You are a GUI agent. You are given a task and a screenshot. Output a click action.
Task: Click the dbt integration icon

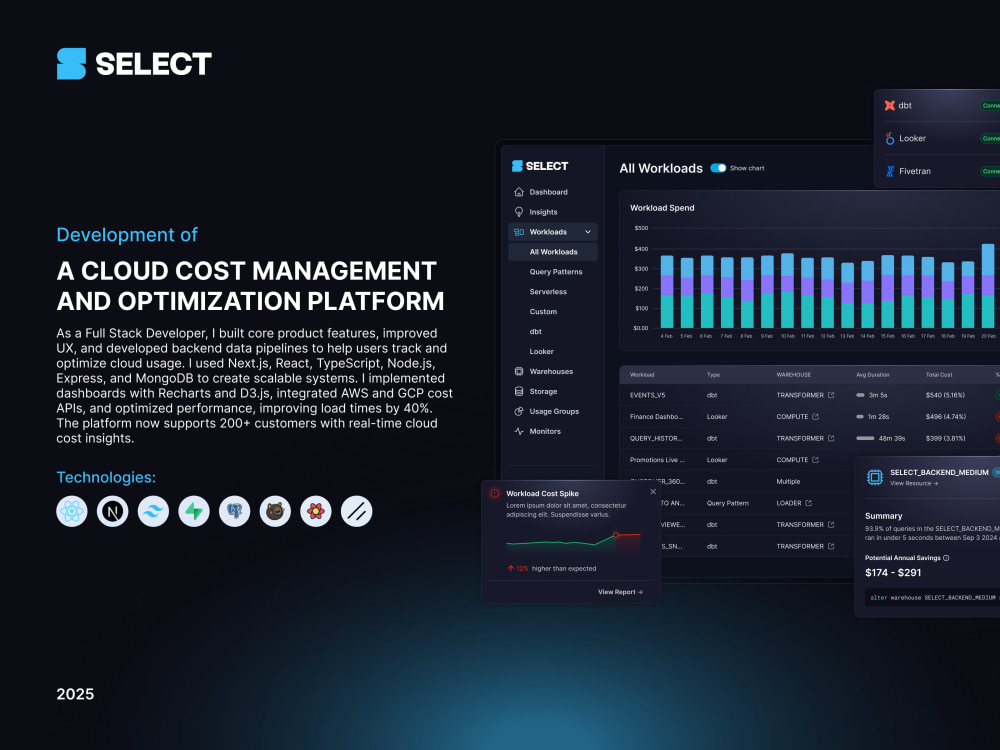(890, 105)
